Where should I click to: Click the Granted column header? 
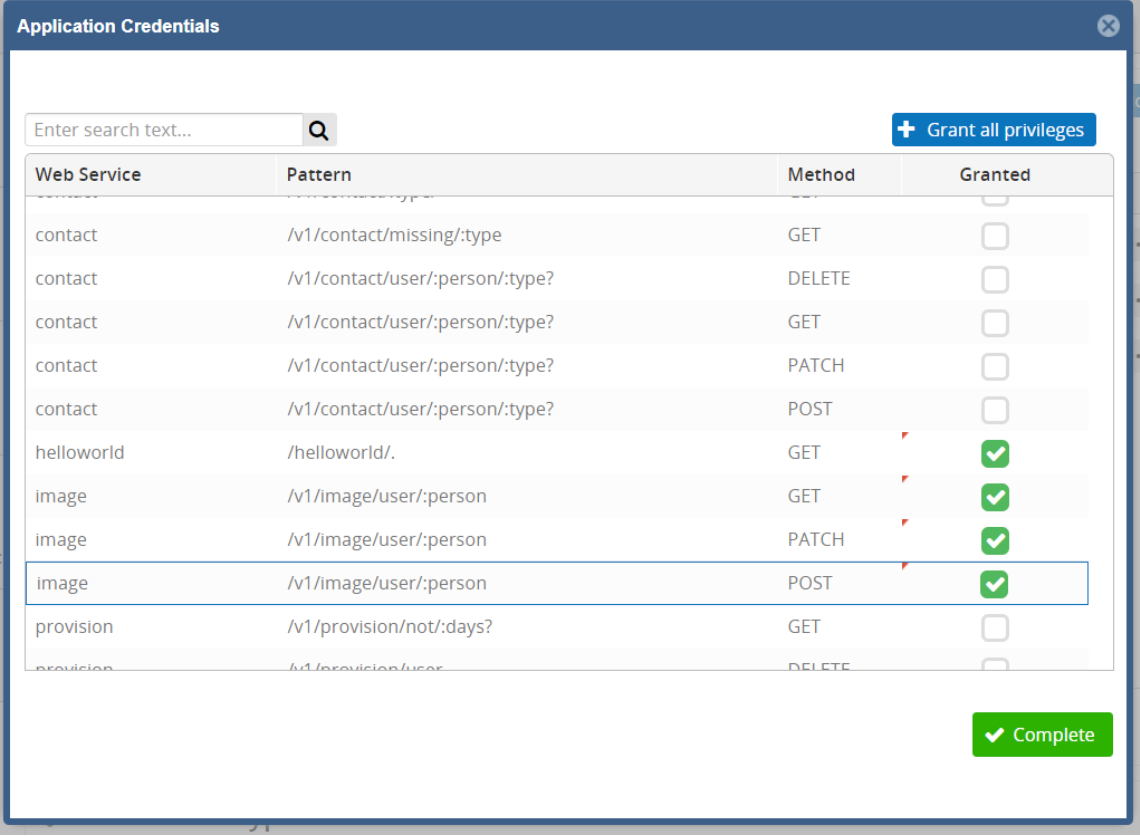point(994,175)
